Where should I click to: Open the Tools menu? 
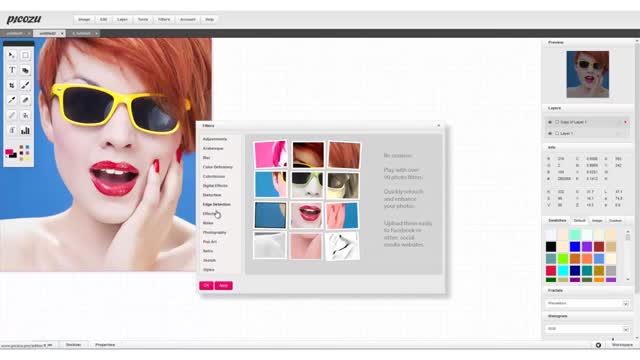pos(143,20)
